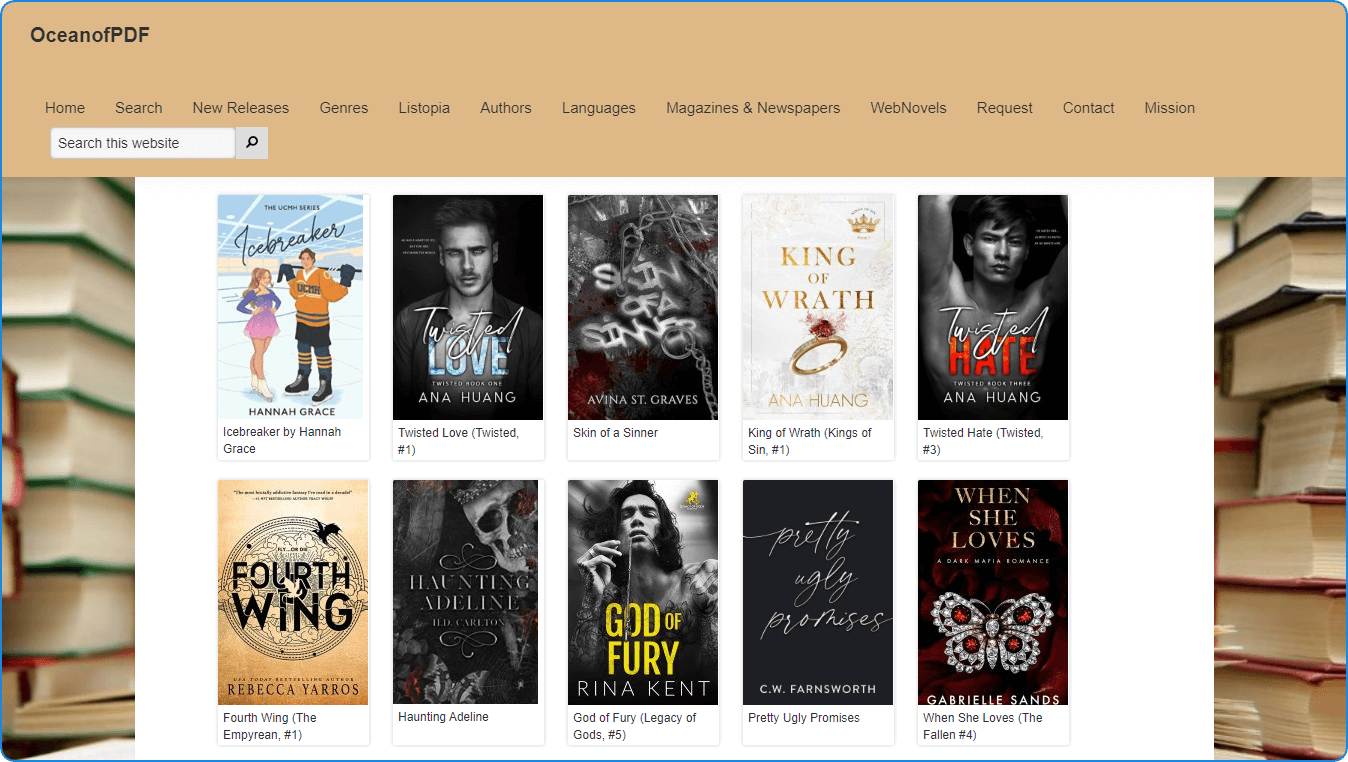Viewport: 1348px width, 762px height.
Task: Open the Twisted Hate (Twisted, #3) link
Action: click(x=983, y=441)
